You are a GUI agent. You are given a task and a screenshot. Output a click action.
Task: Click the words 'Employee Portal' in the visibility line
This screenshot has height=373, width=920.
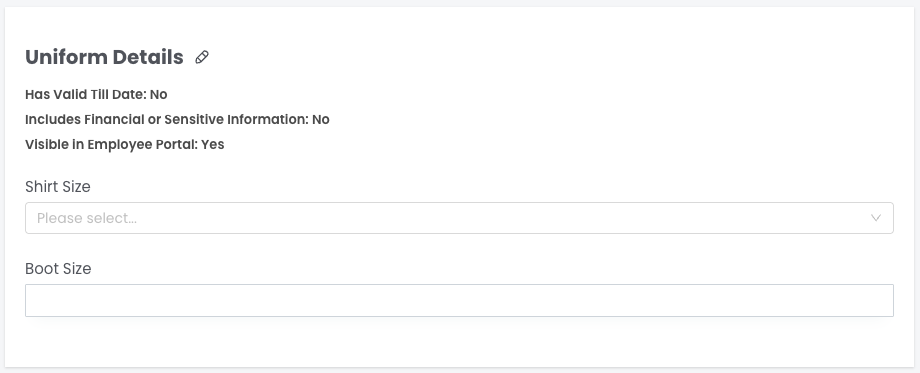click(143, 145)
